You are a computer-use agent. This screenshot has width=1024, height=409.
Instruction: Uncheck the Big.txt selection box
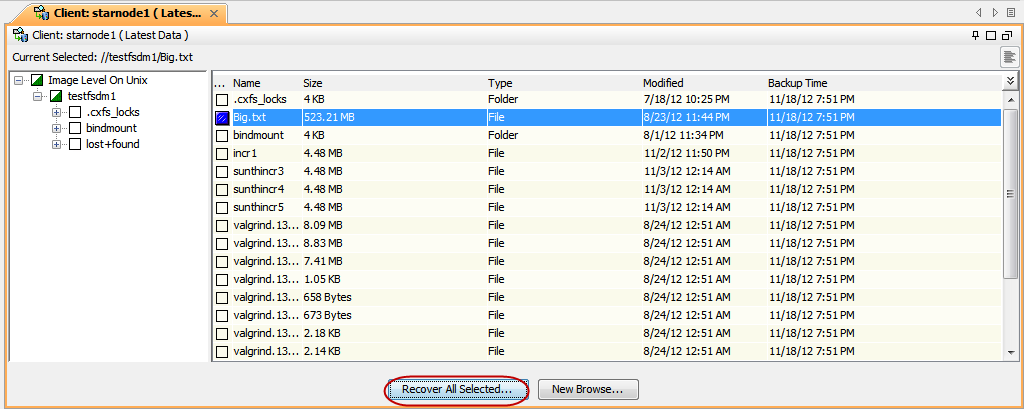[x=222, y=118]
